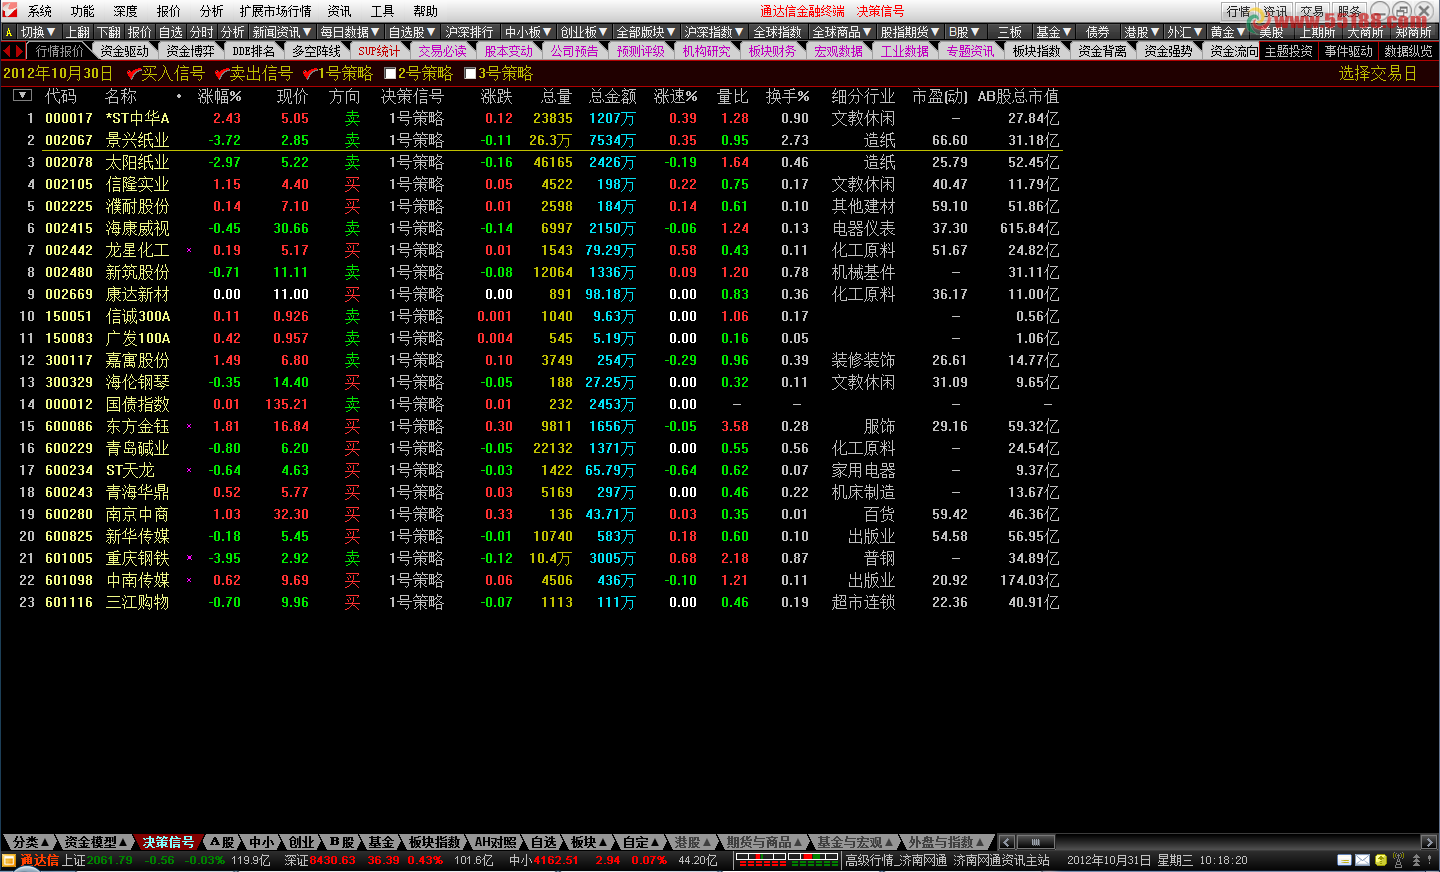This screenshot has width=1440, height=872.
Task: Click the yellow smiley icon in status bar
Action: 1381,860
